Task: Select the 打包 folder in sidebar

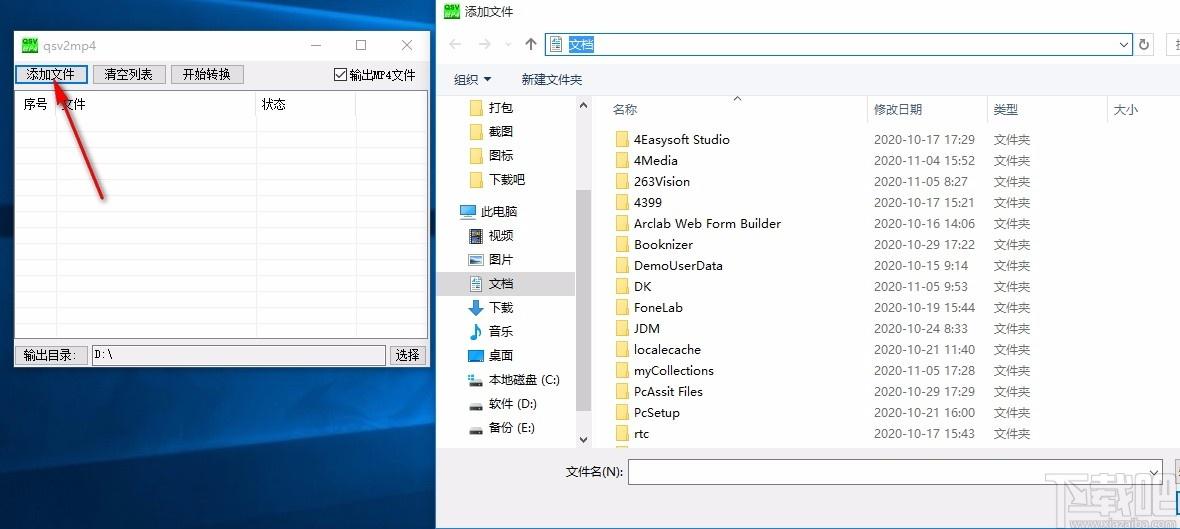Action: [x=491, y=108]
